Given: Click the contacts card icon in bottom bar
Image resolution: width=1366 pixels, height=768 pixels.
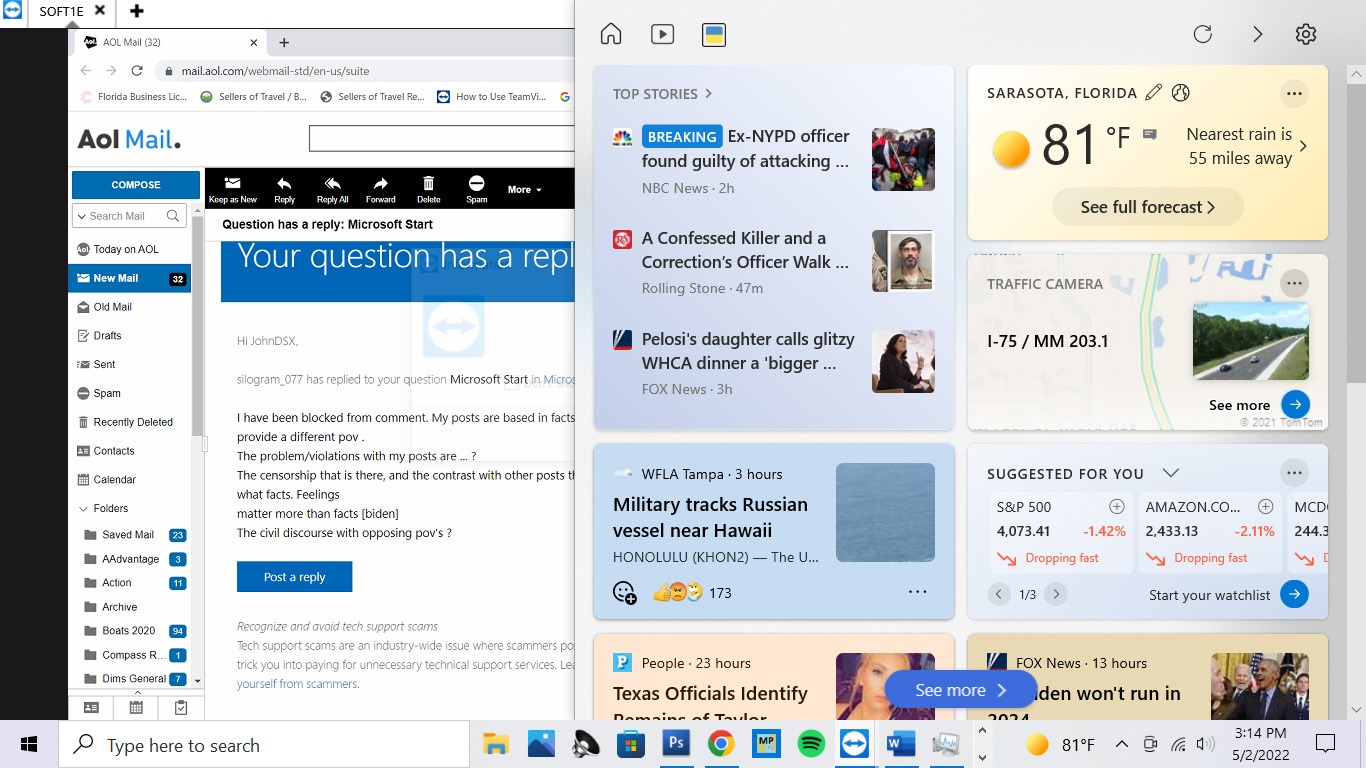Looking at the screenshot, I should [x=91, y=707].
